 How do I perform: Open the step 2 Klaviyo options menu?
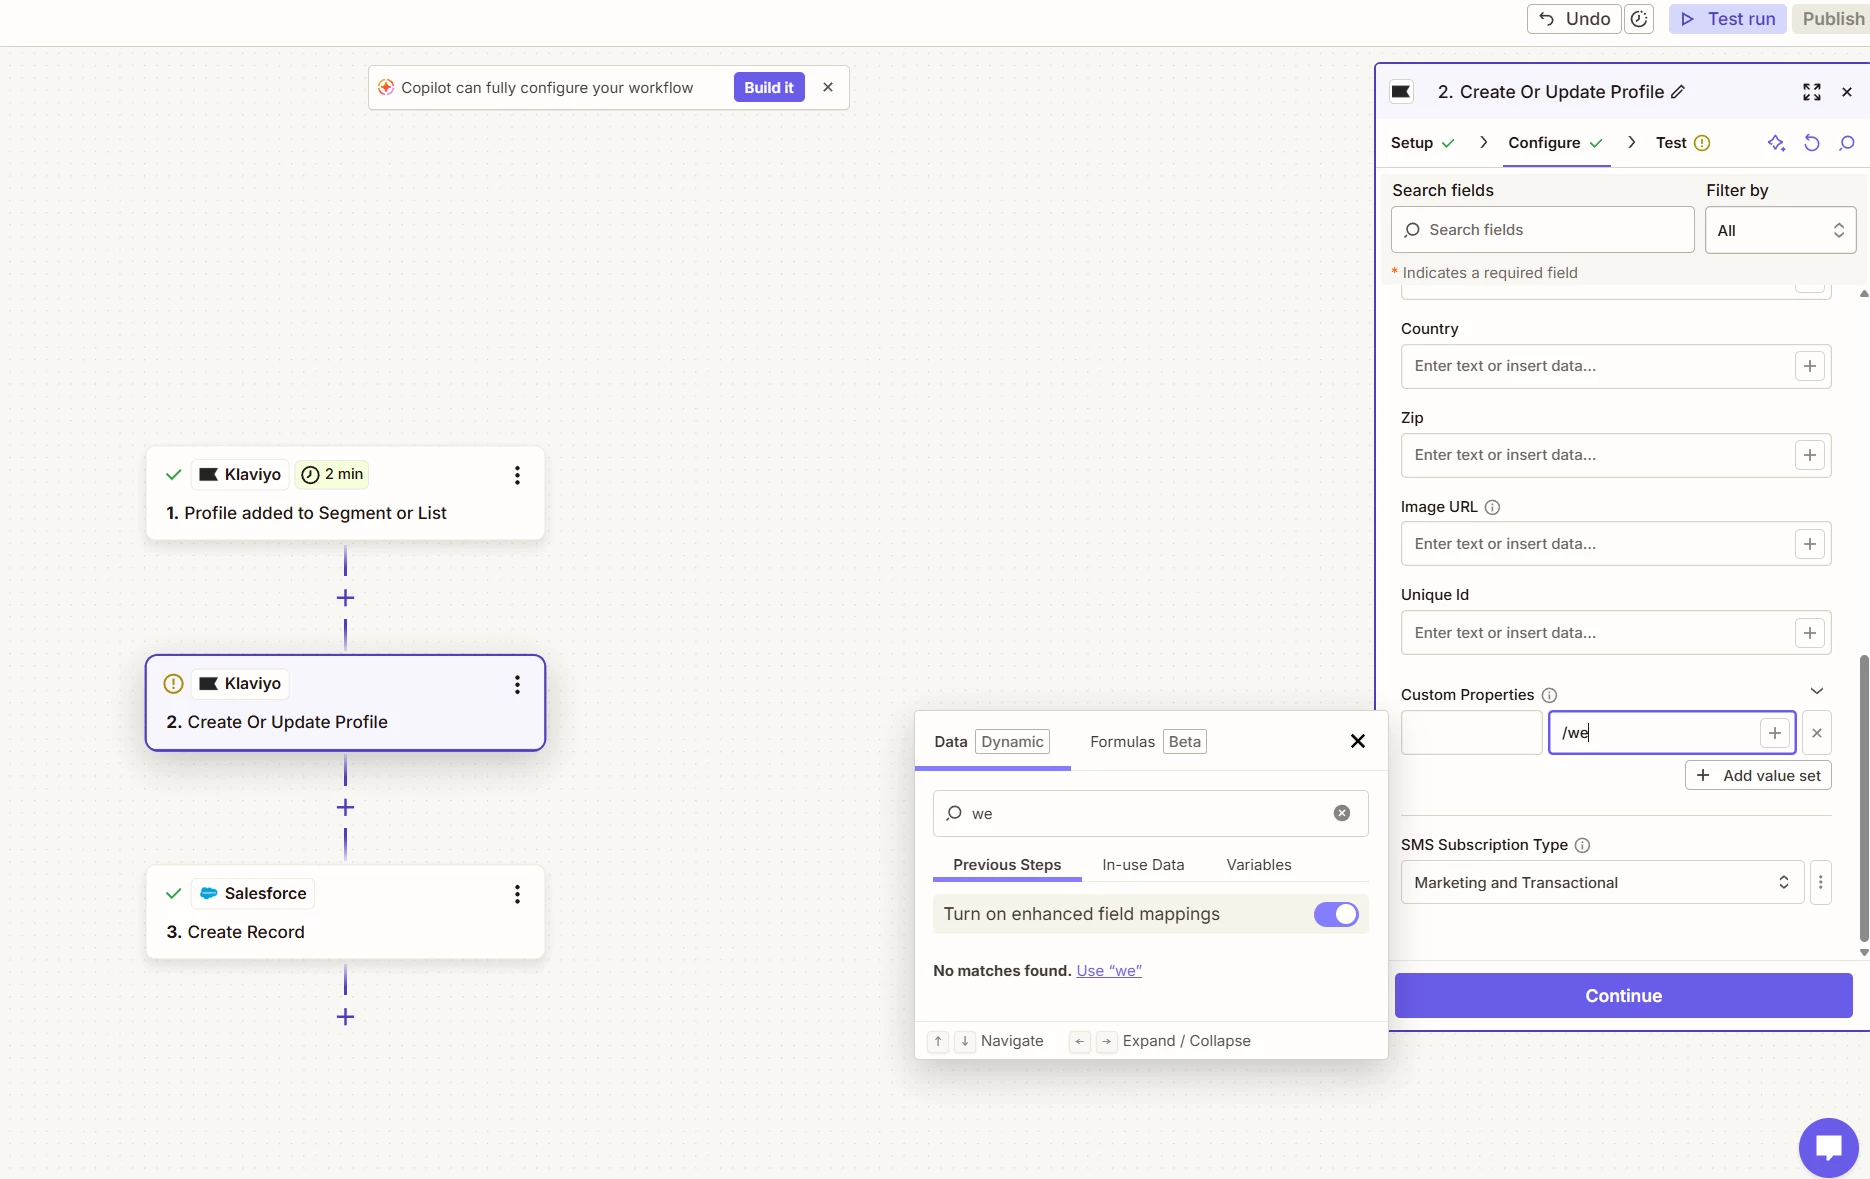point(517,684)
